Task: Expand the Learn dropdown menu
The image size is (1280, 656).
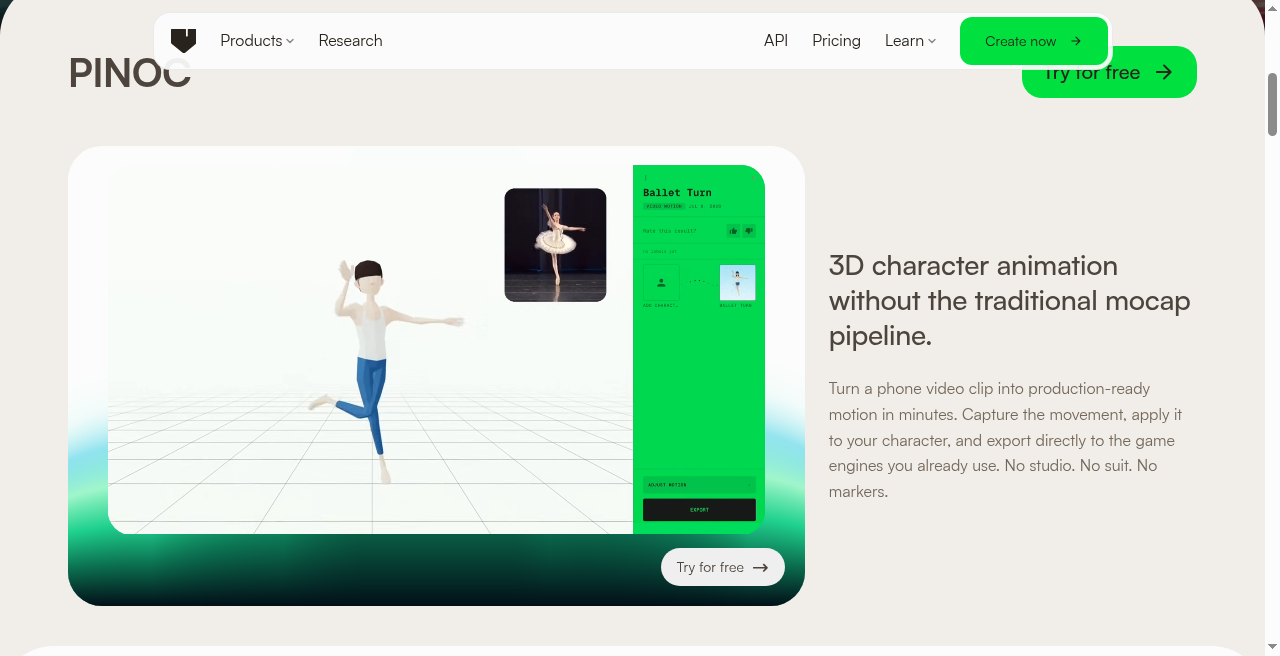Action: click(910, 41)
